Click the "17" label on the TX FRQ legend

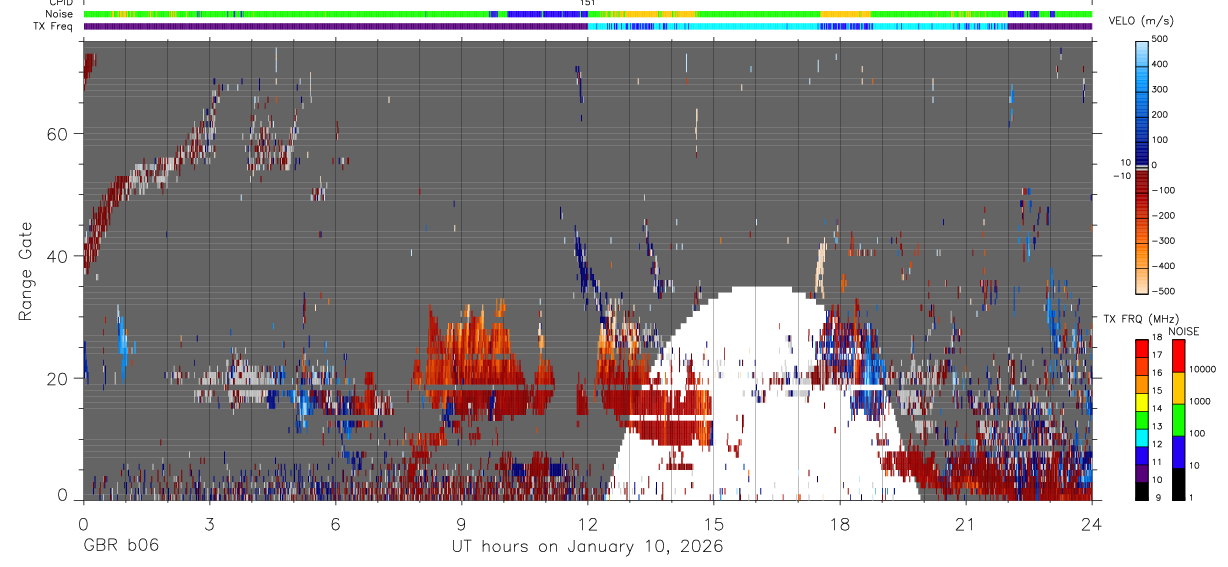tap(1158, 355)
